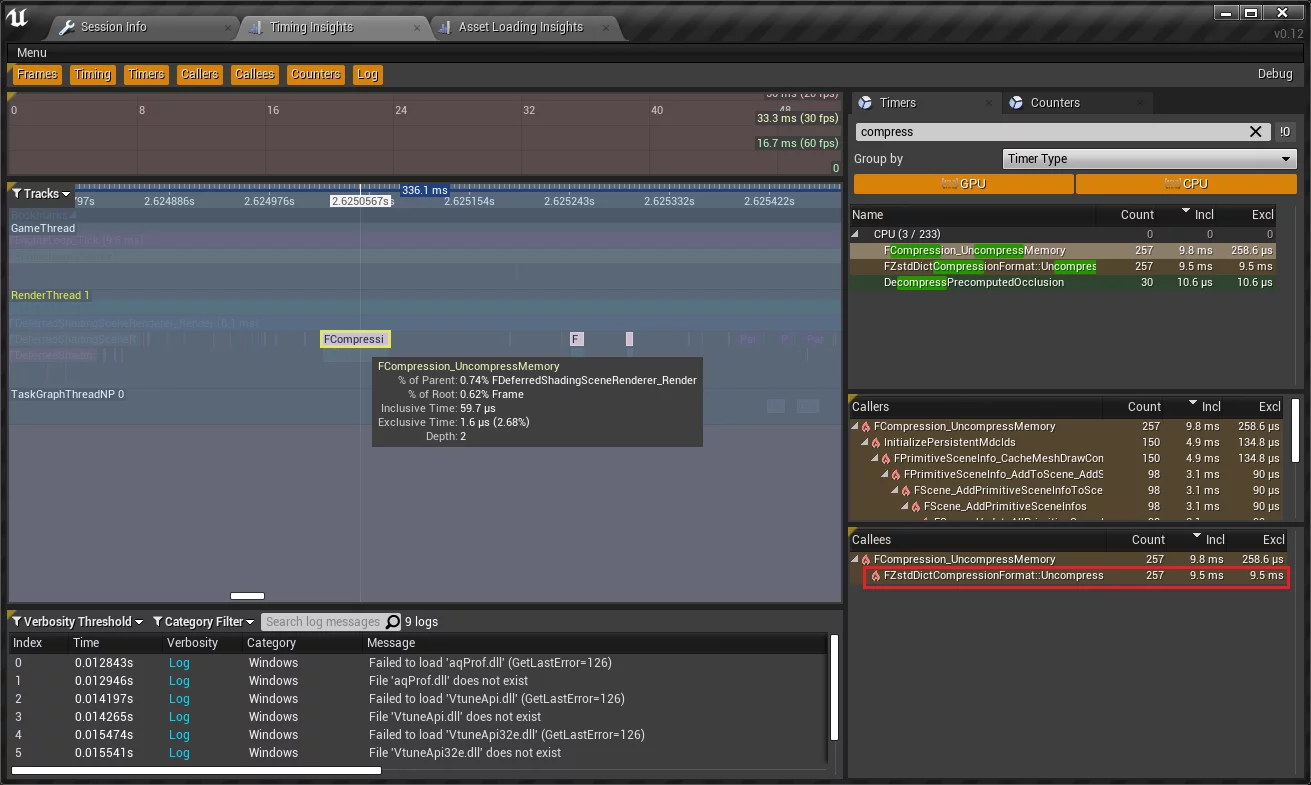Collapse the CPU (3 / 233) group
The height and width of the screenshot is (785, 1311).
856,234
